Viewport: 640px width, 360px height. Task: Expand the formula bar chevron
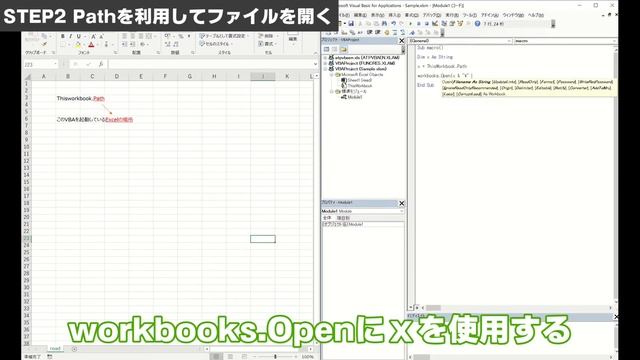[315, 64]
